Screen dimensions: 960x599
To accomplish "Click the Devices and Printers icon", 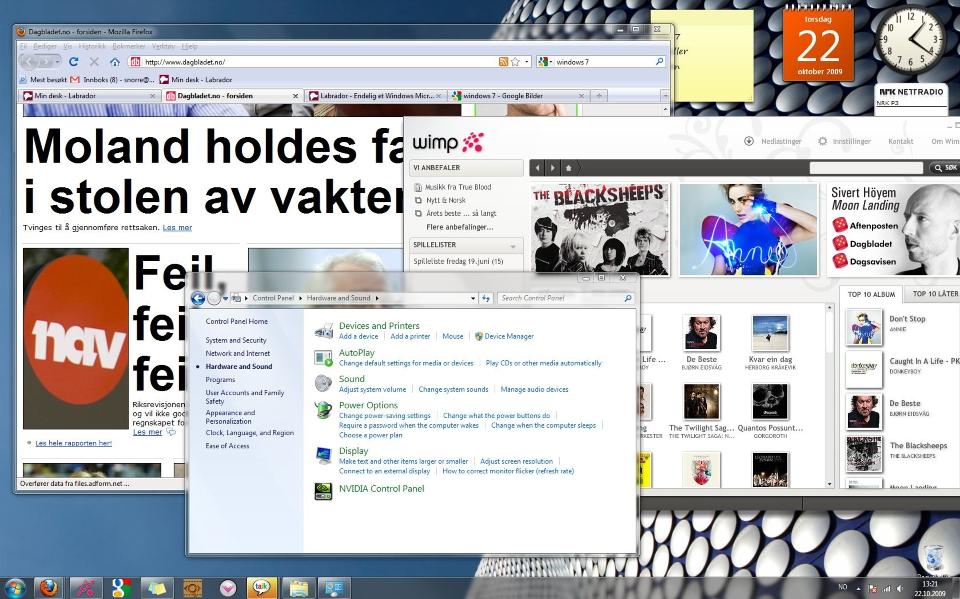I will 323,331.
